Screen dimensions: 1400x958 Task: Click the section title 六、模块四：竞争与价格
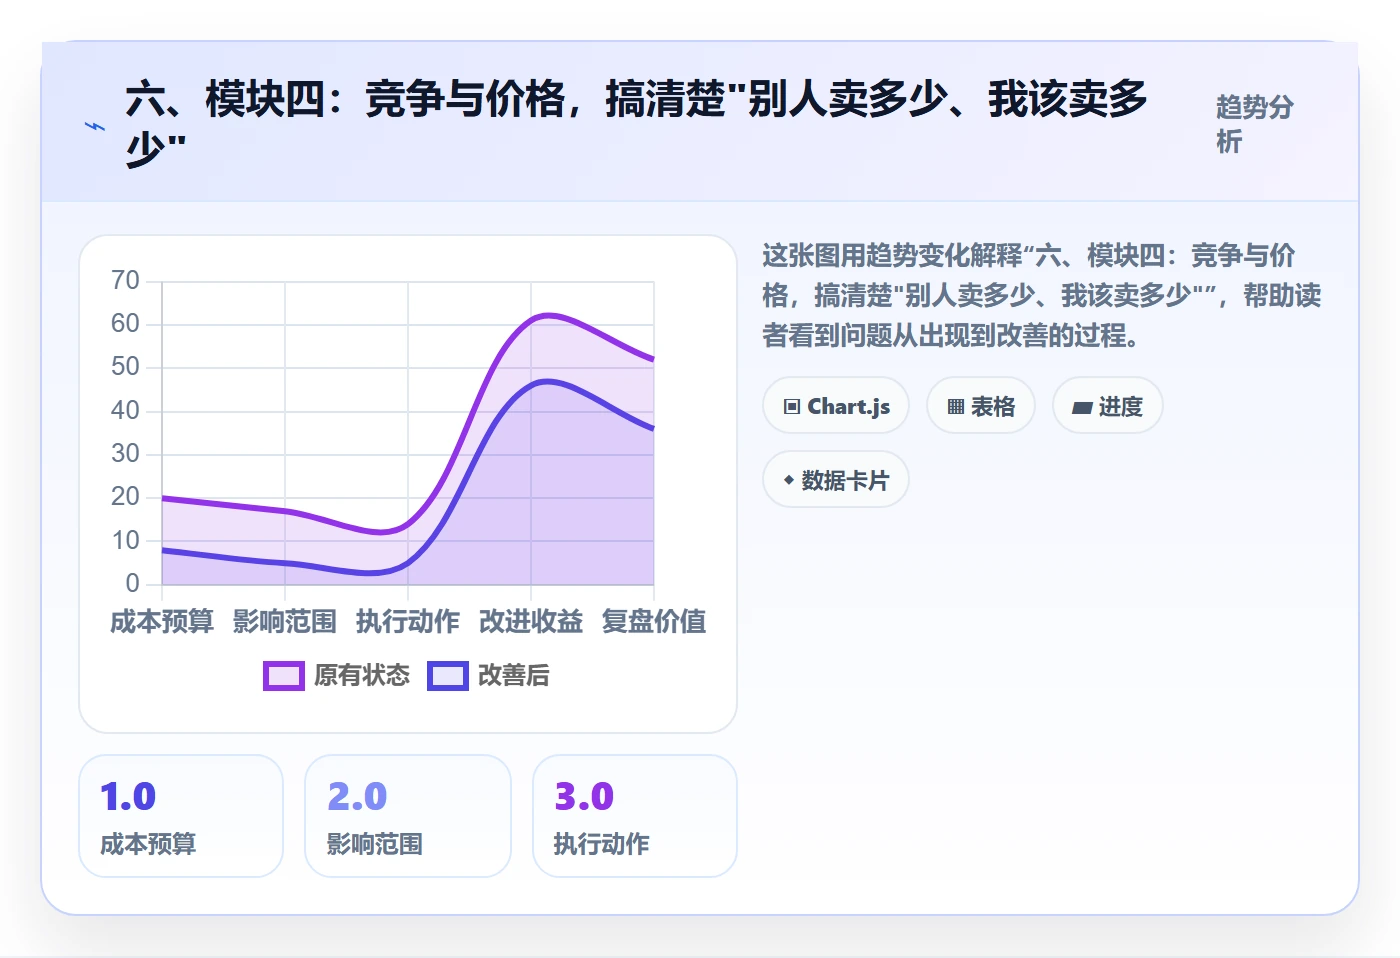[x=636, y=124]
